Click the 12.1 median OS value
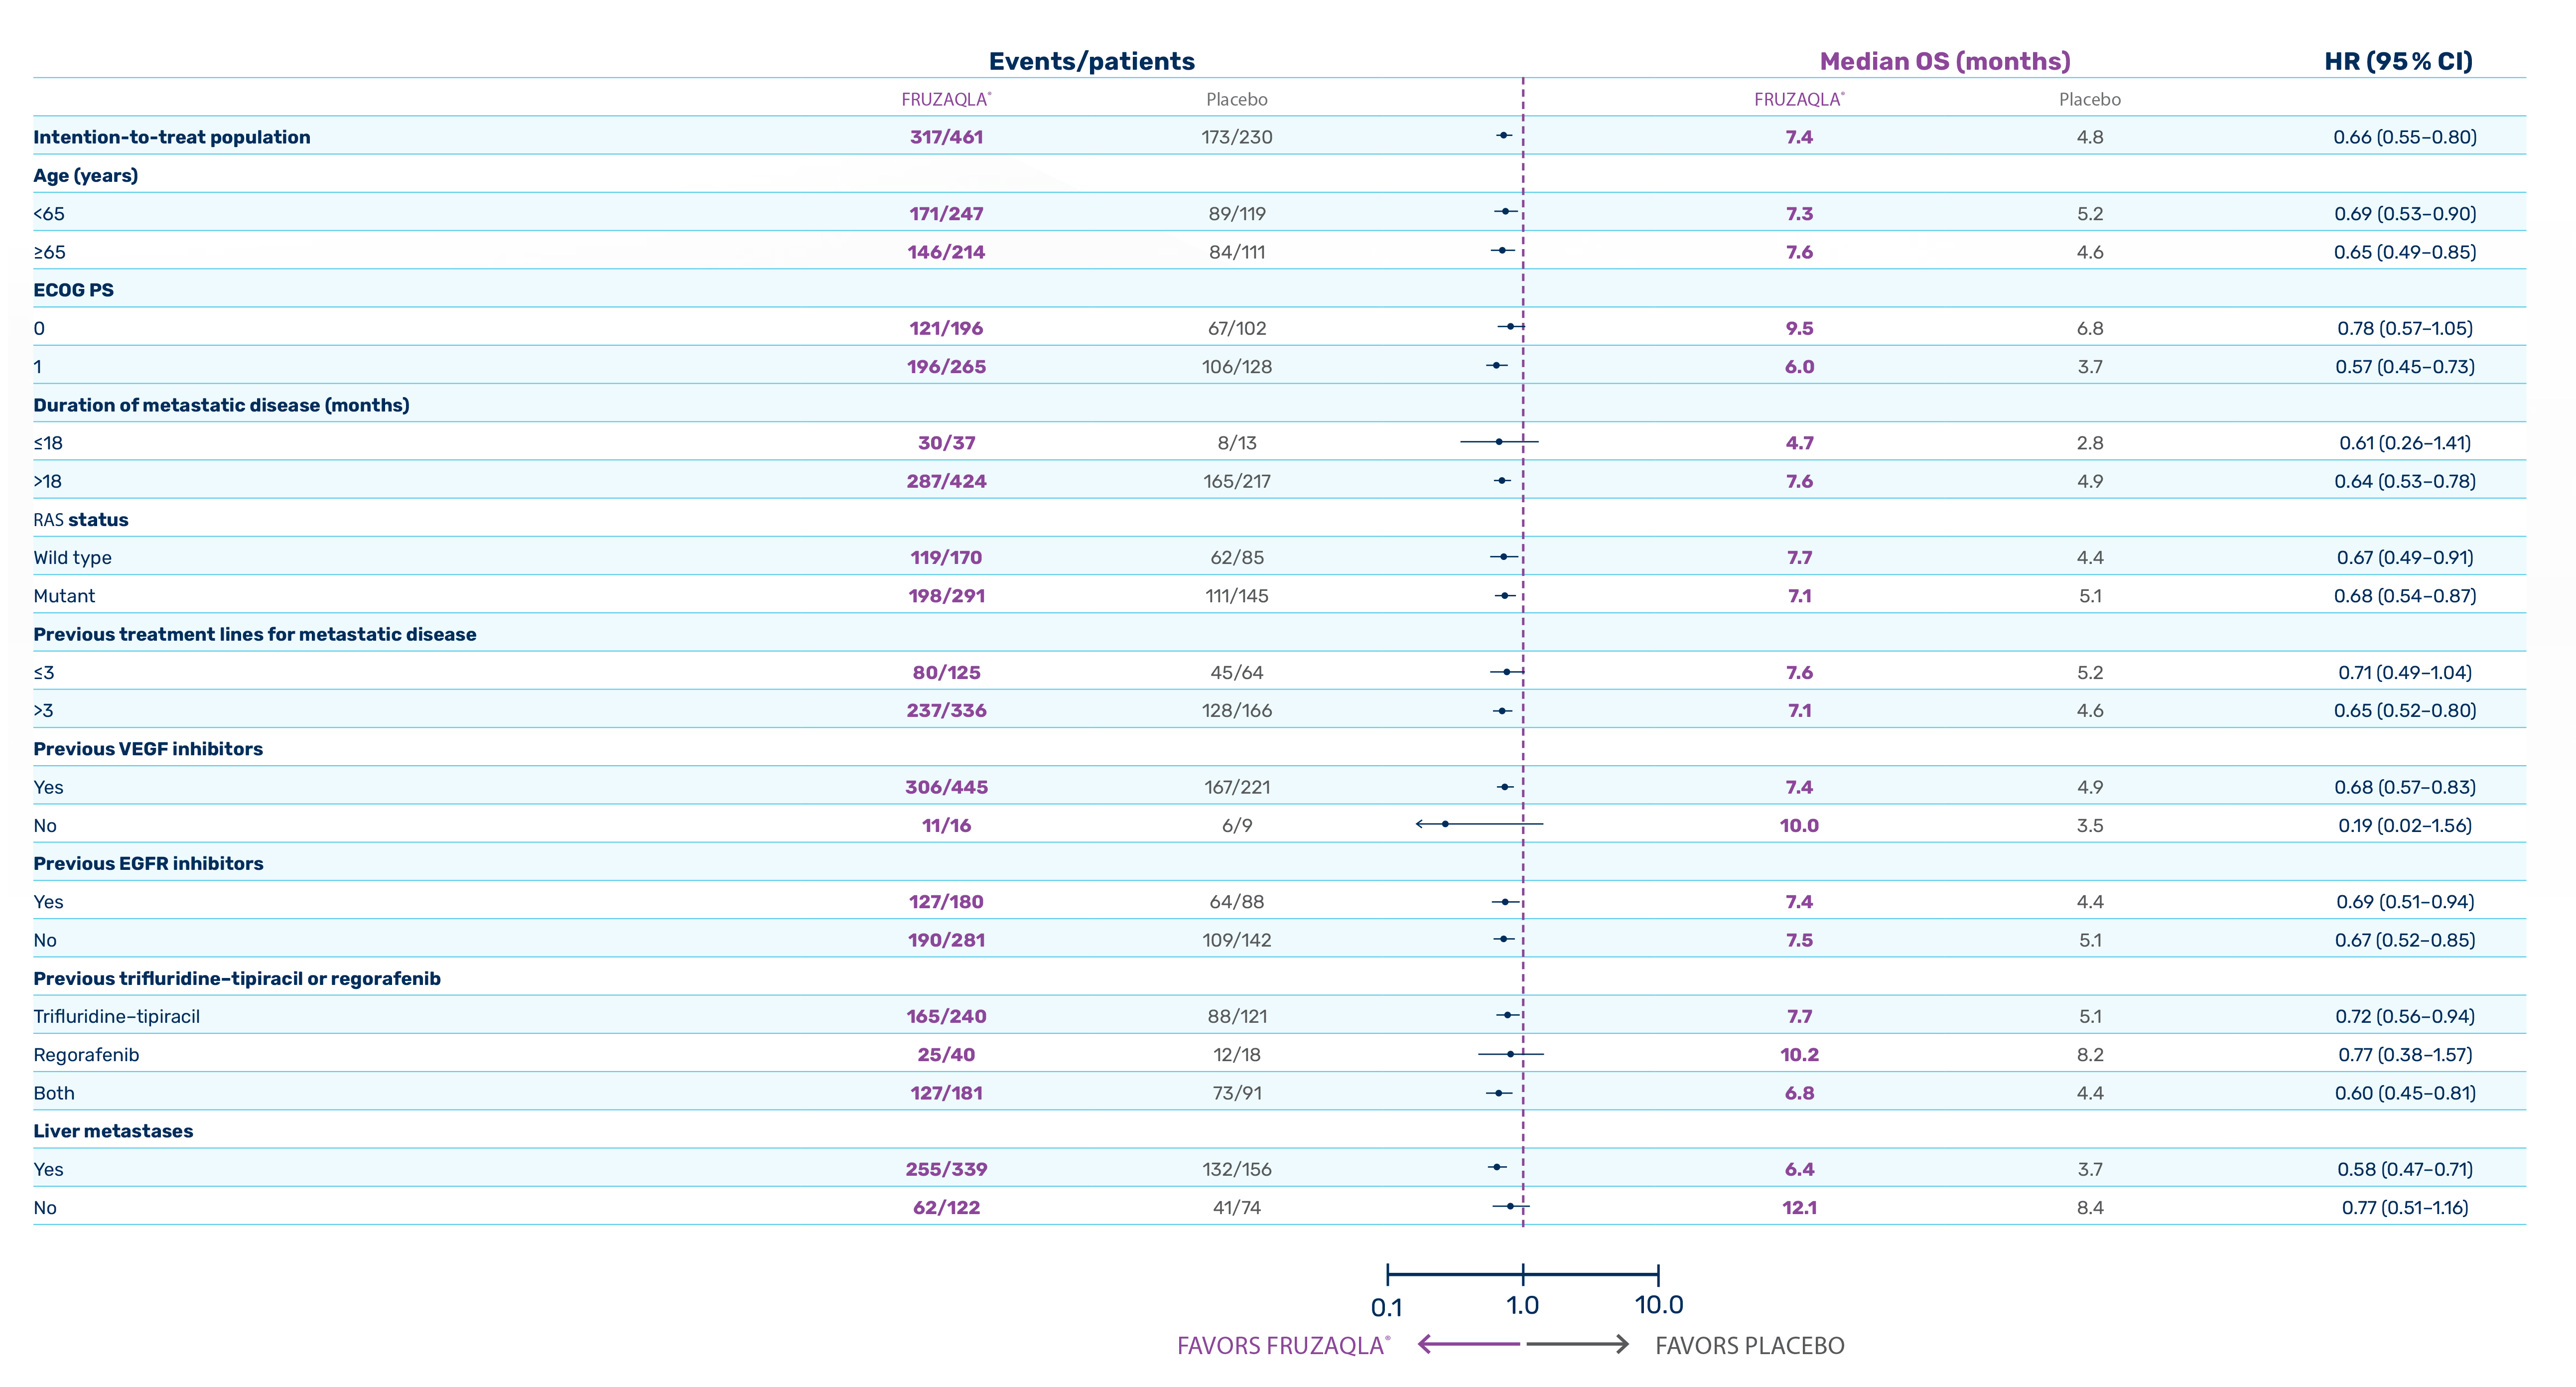This screenshot has width=2576, height=1387. 1799,1208
